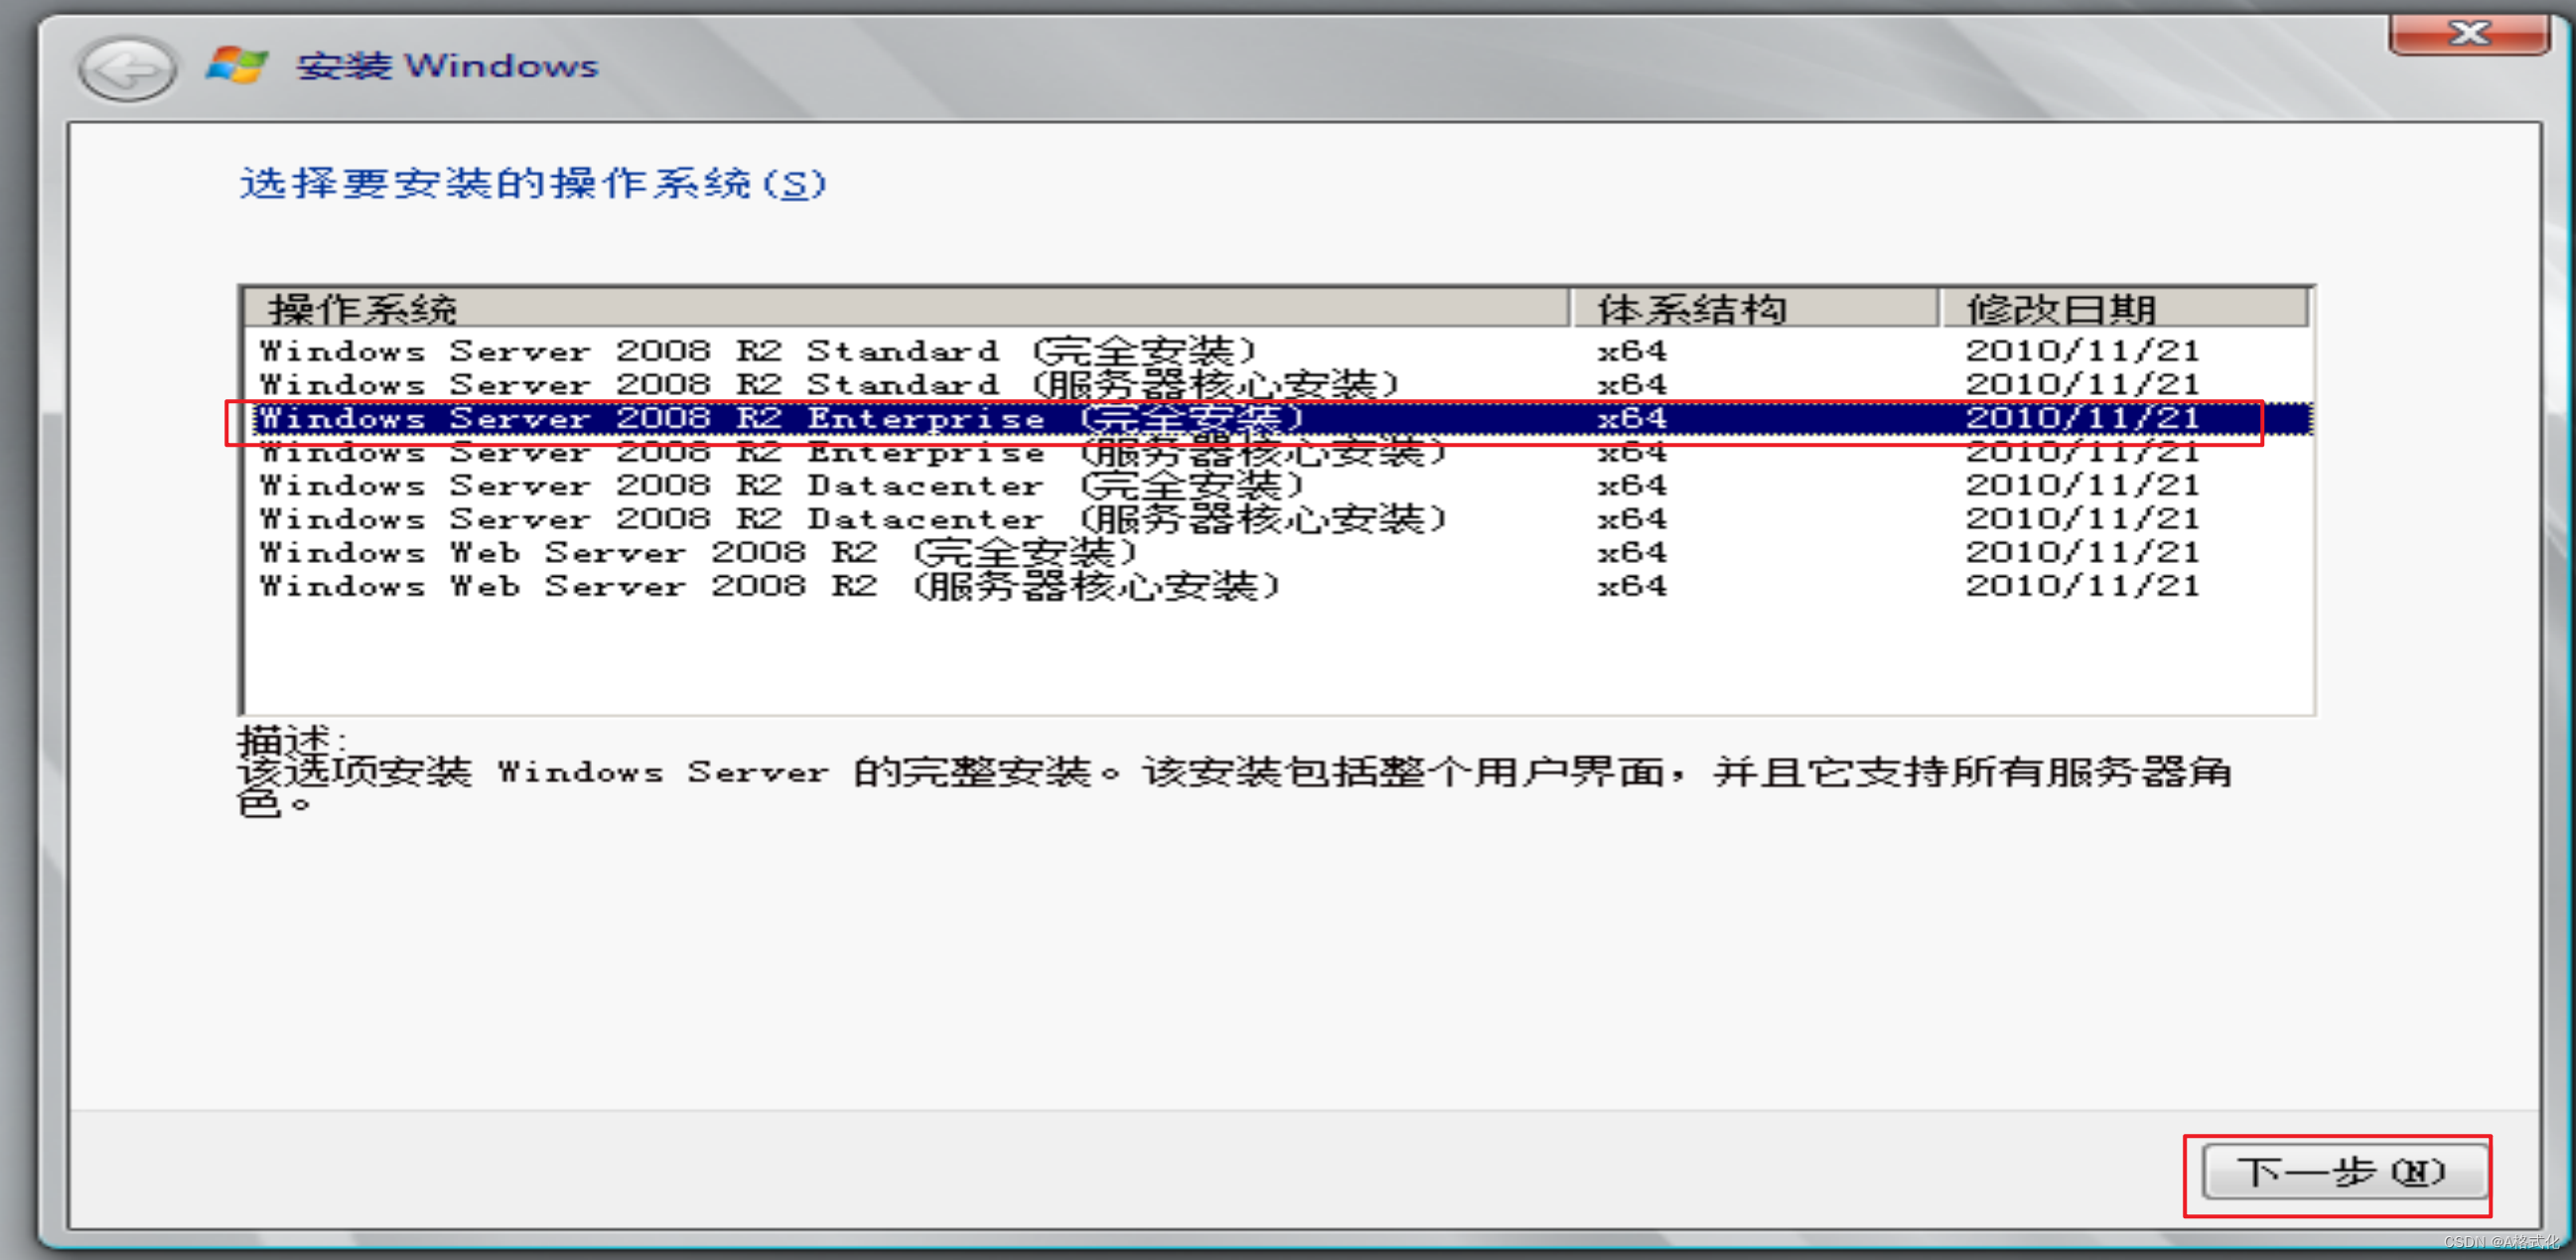2576x1260 pixels.
Task: Click the back arrow button
Action: pos(127,69)
